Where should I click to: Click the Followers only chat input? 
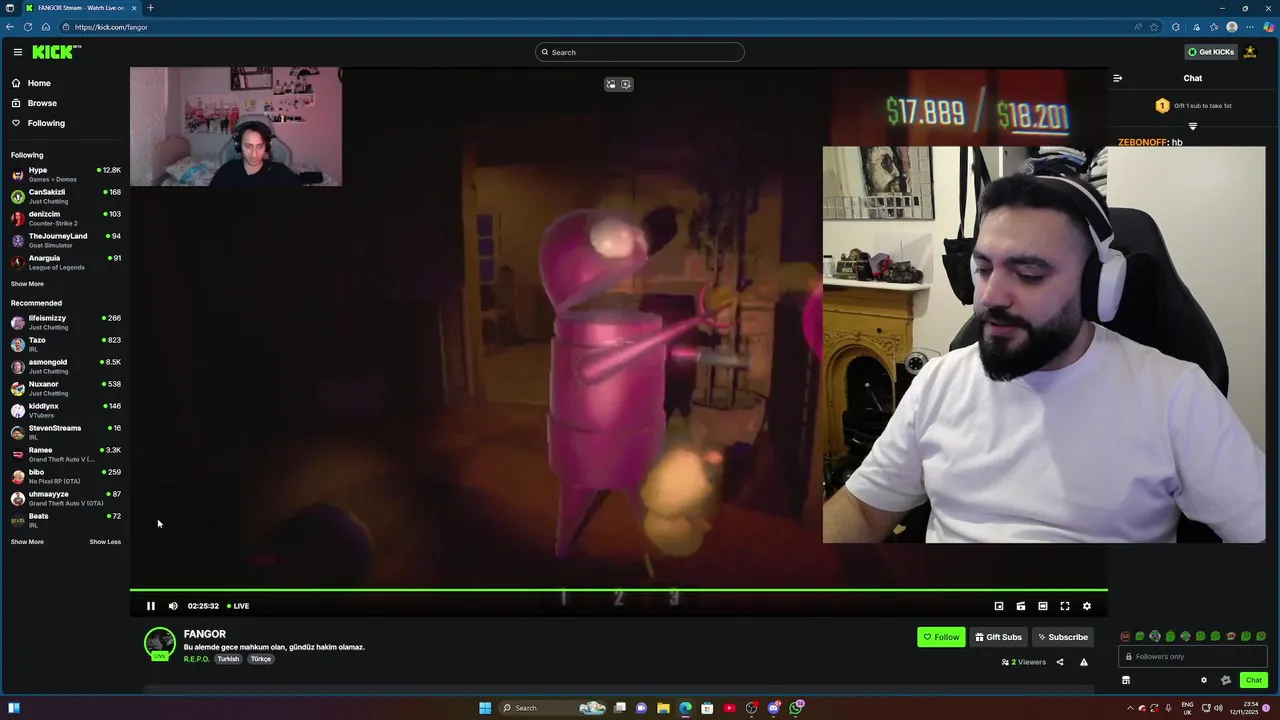coord(1193,657)
